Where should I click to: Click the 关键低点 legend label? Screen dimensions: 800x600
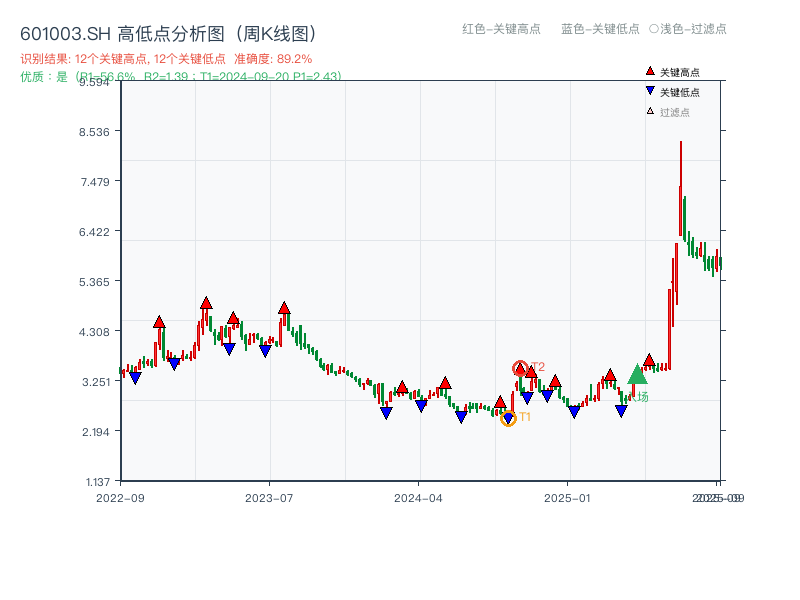680,92
